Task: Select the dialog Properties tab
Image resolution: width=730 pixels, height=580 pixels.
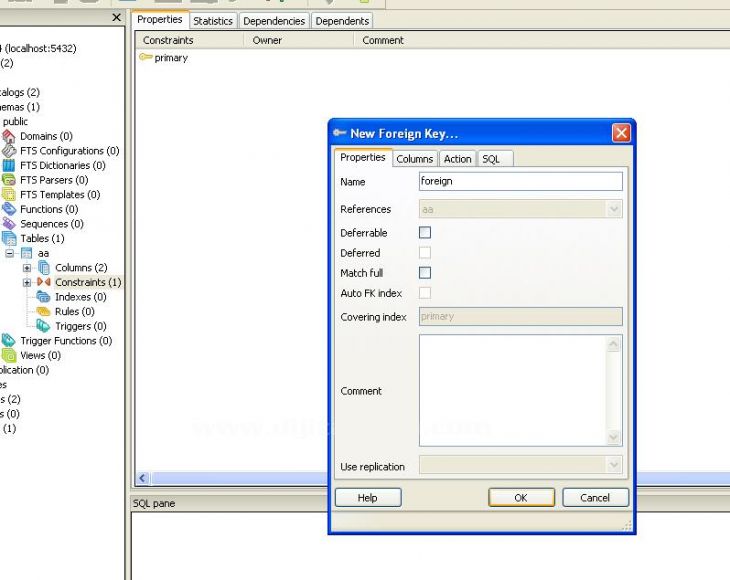Action: point(363,157)
